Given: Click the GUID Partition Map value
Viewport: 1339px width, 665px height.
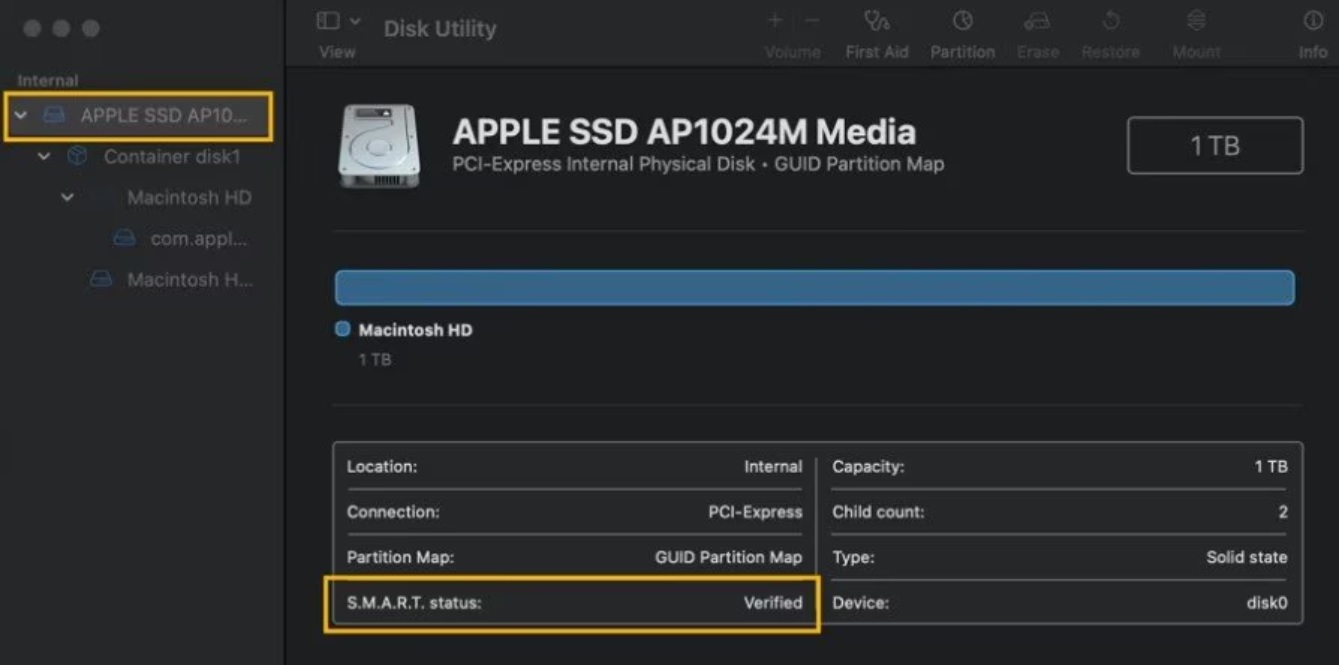Looking at the screenshot, I should pos(729,558).
